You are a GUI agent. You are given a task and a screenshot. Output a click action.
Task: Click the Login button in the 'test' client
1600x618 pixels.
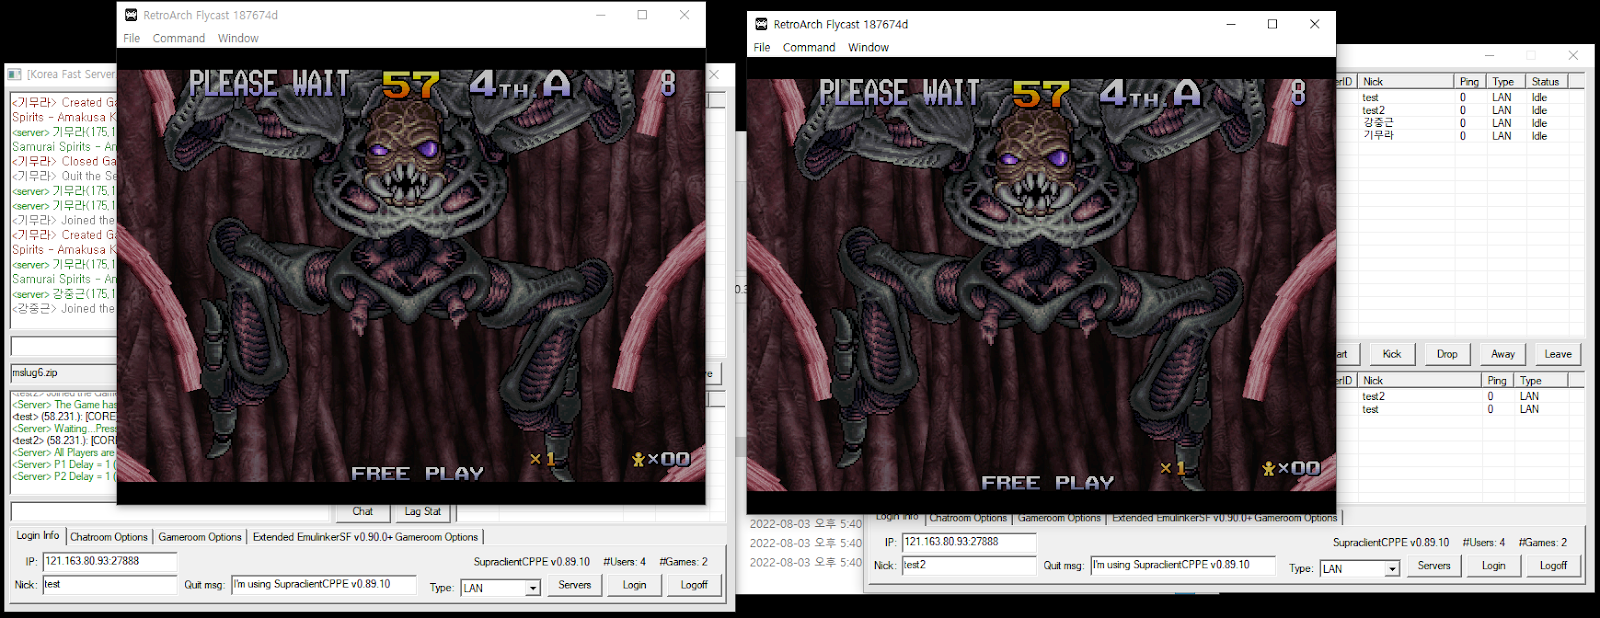pyautogui.click(x=635, y=585)
